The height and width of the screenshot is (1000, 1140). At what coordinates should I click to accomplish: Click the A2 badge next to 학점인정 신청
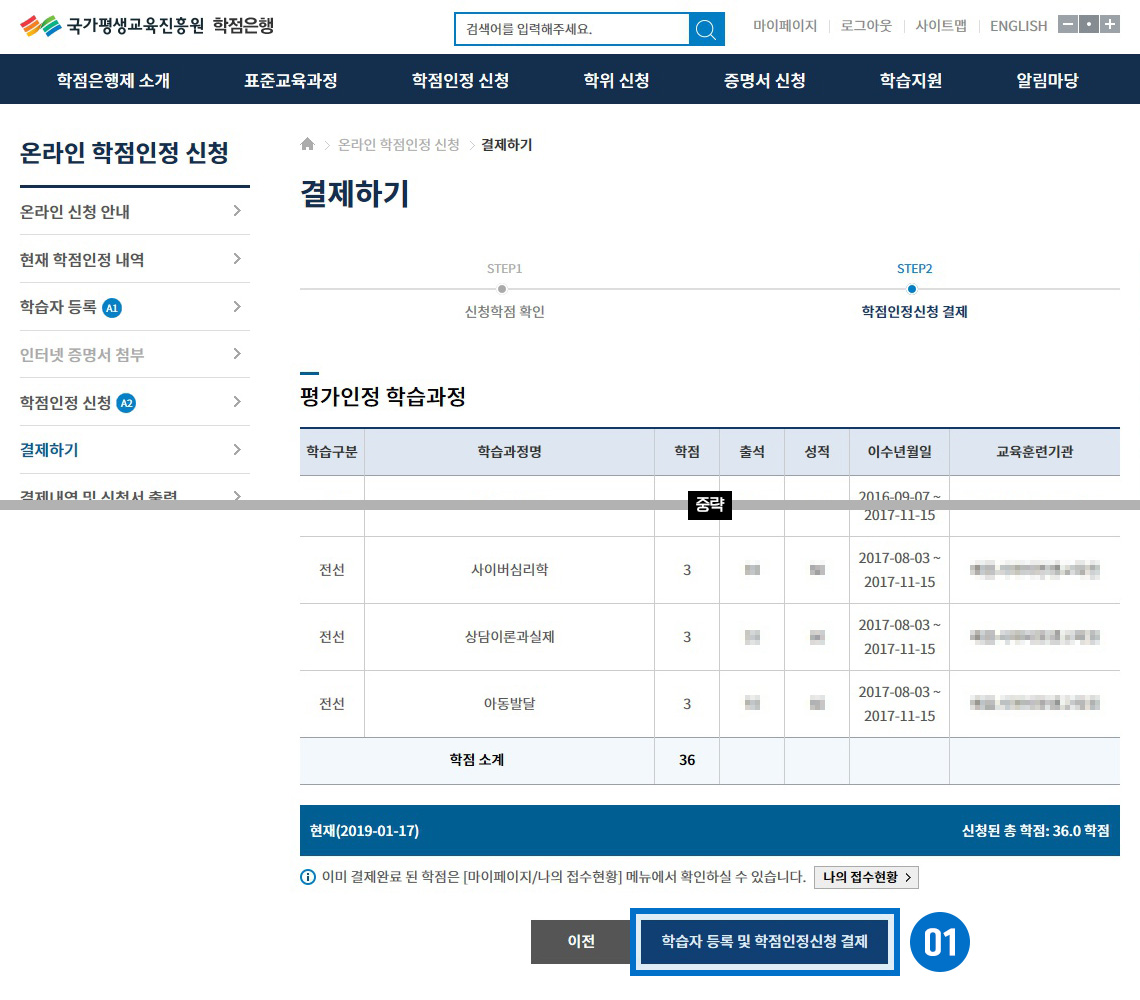point(126,403)
